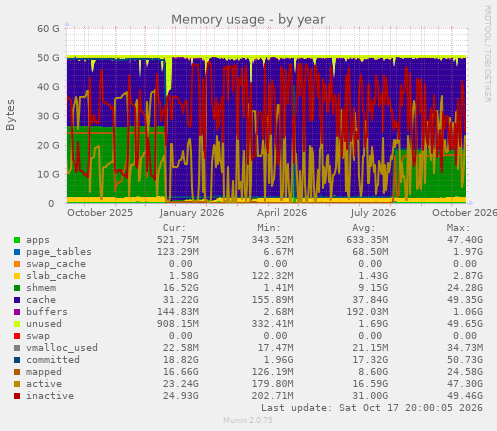This screenshot has width=497, height=431.
Task: Click active current value 23.24G
Action: coord(181,384)
